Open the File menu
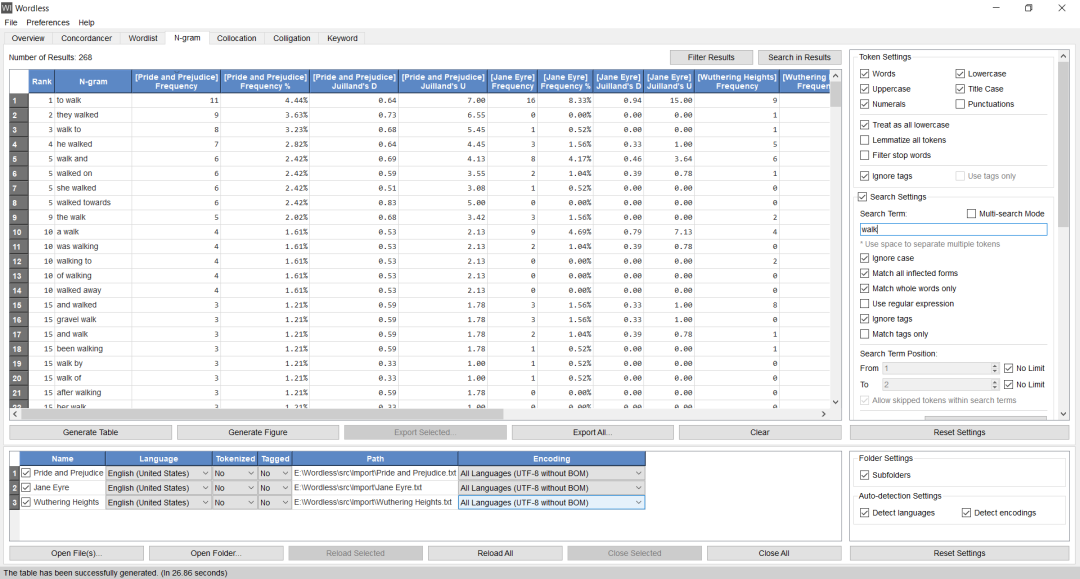The height and width of the screenshot is (579, 1080). pyautogui.click(x=11, y=23)
